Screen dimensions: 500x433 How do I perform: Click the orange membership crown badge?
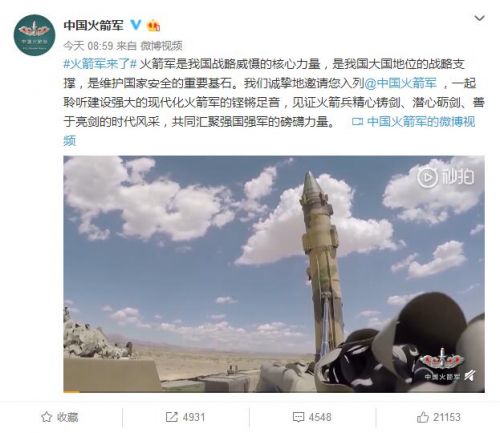[153, 25]
